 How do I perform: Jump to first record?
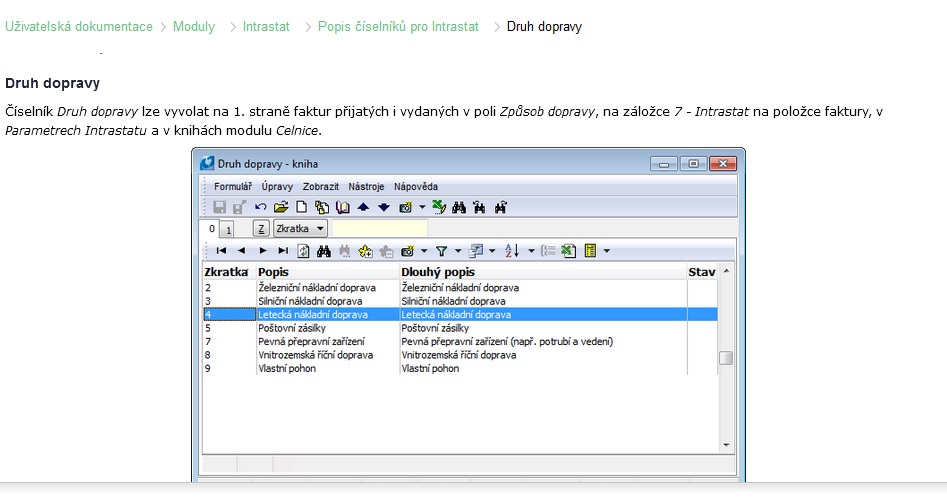tap(221, 251)
